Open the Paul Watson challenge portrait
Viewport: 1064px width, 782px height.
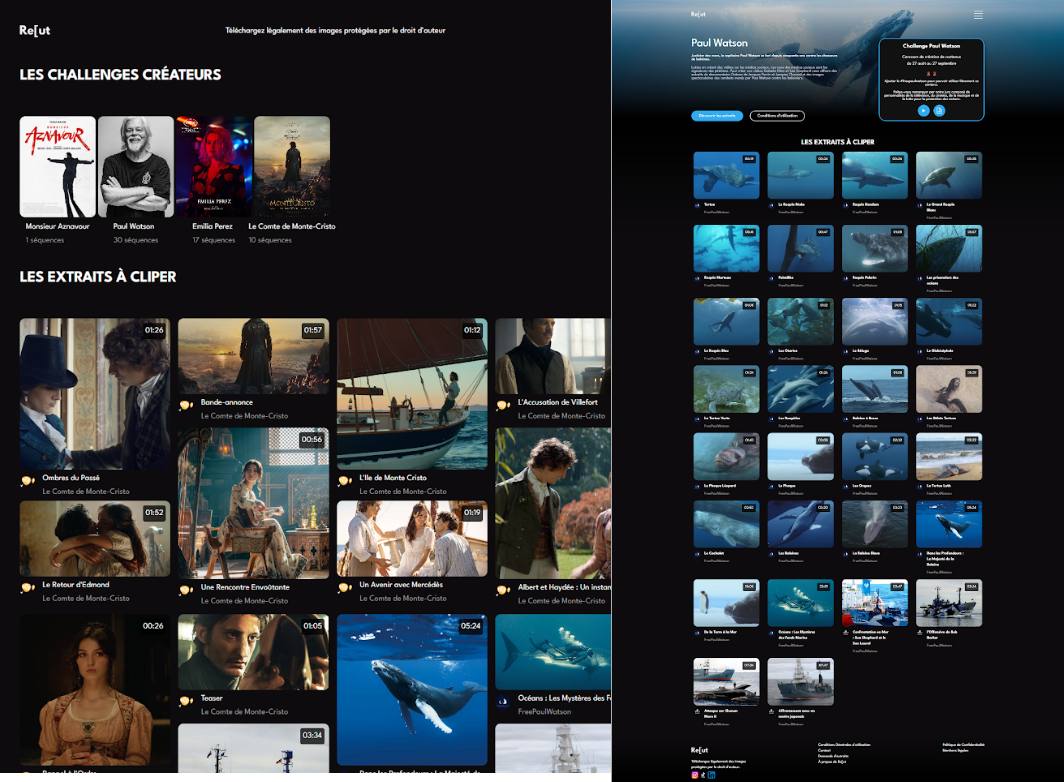136,166
